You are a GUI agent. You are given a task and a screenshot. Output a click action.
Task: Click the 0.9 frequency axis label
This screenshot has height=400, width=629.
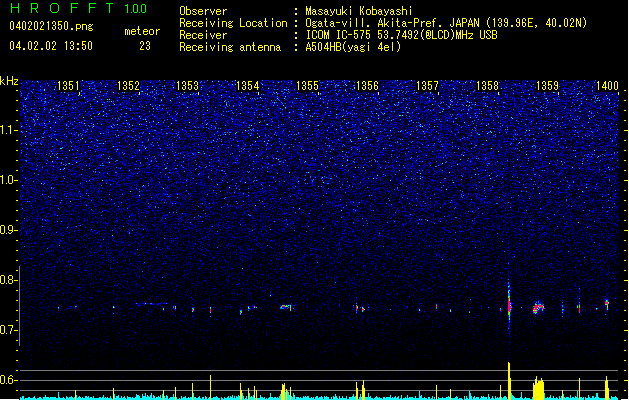point(9,230)
